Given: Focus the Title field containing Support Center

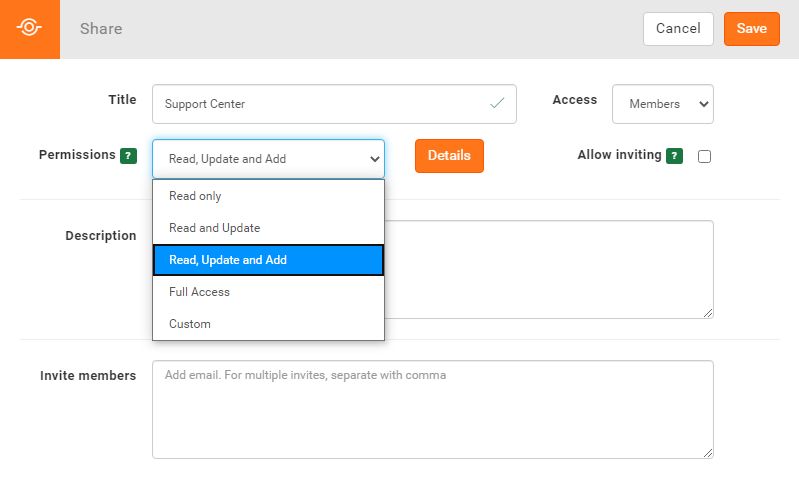Looking at the screenshot, I should pyautogui.click(x=320, y=104).
